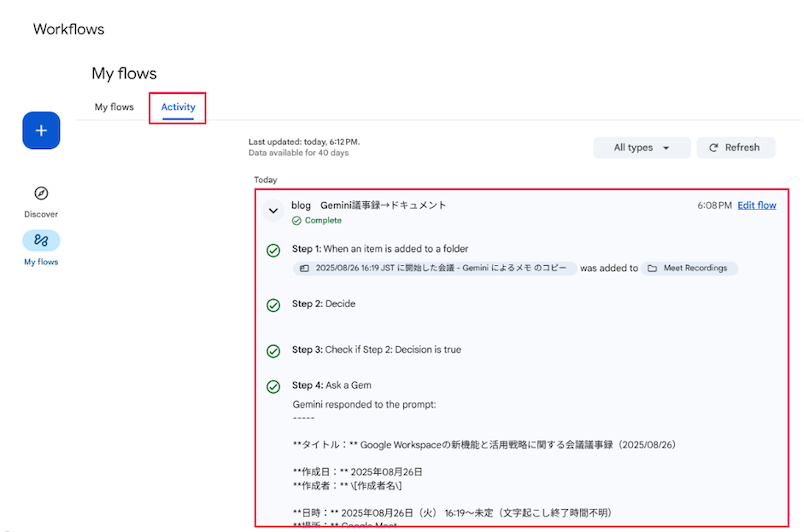Click the 作成日 2025年08月26日 line
Viewport: 804px width, 532px height.
coord(357,472)
